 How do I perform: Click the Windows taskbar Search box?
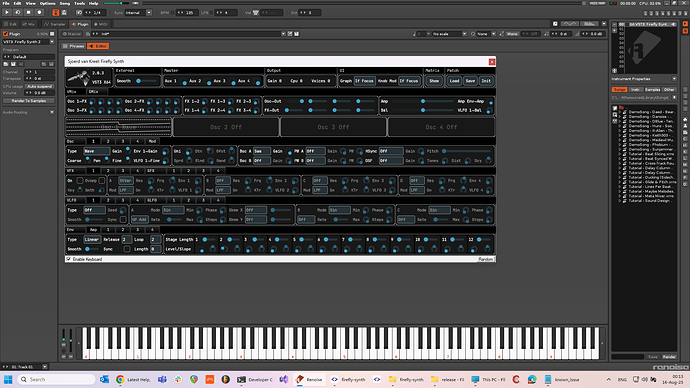point(56,379)
